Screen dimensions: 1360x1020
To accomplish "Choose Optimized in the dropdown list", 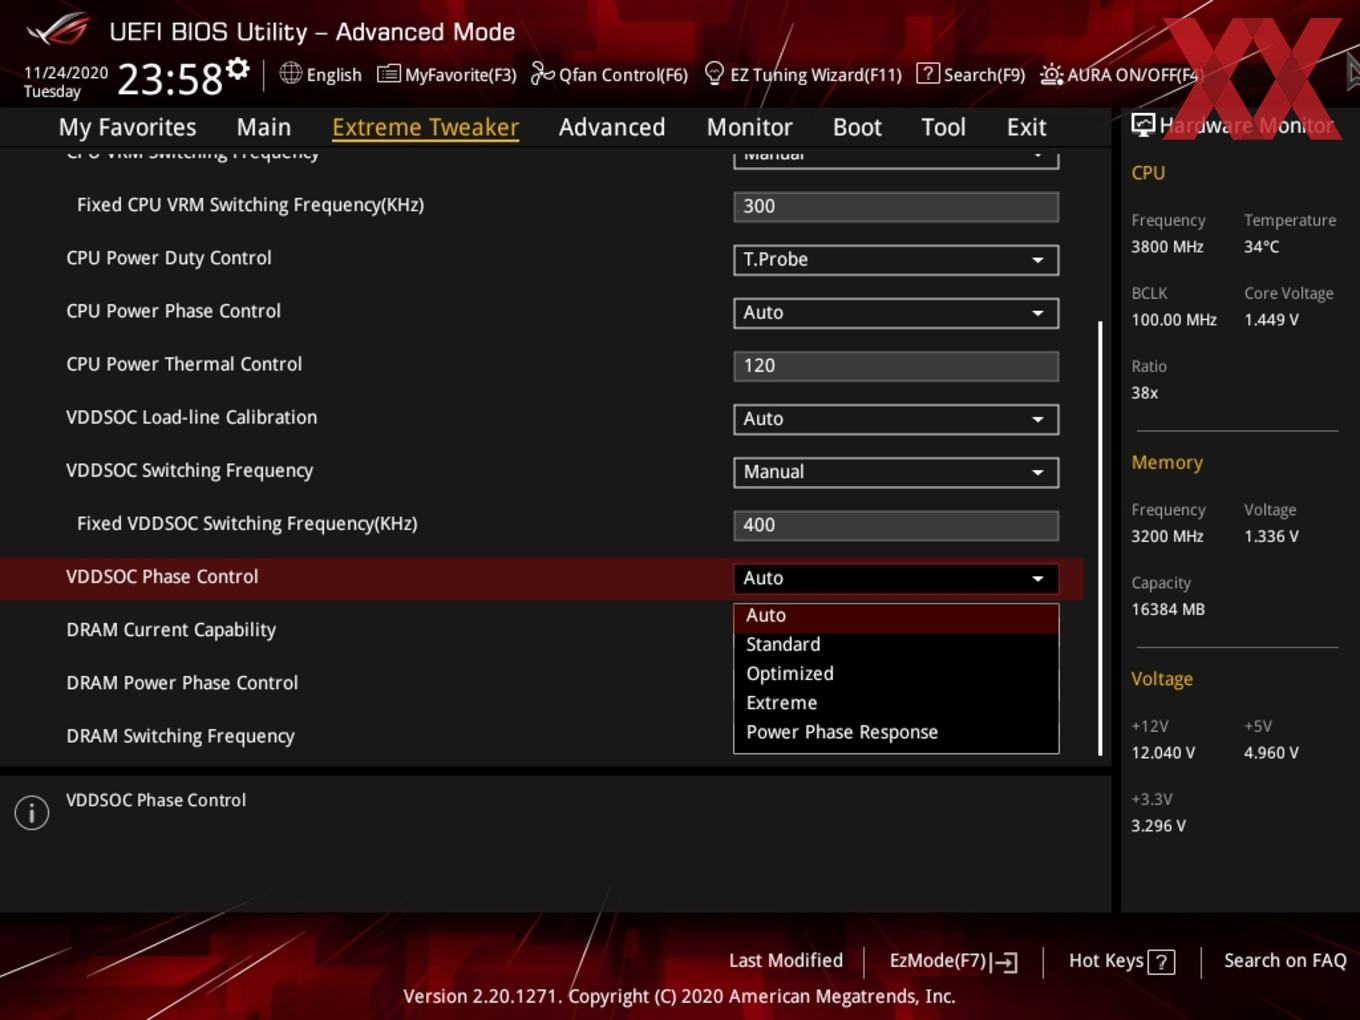I will tap(896, 674).
